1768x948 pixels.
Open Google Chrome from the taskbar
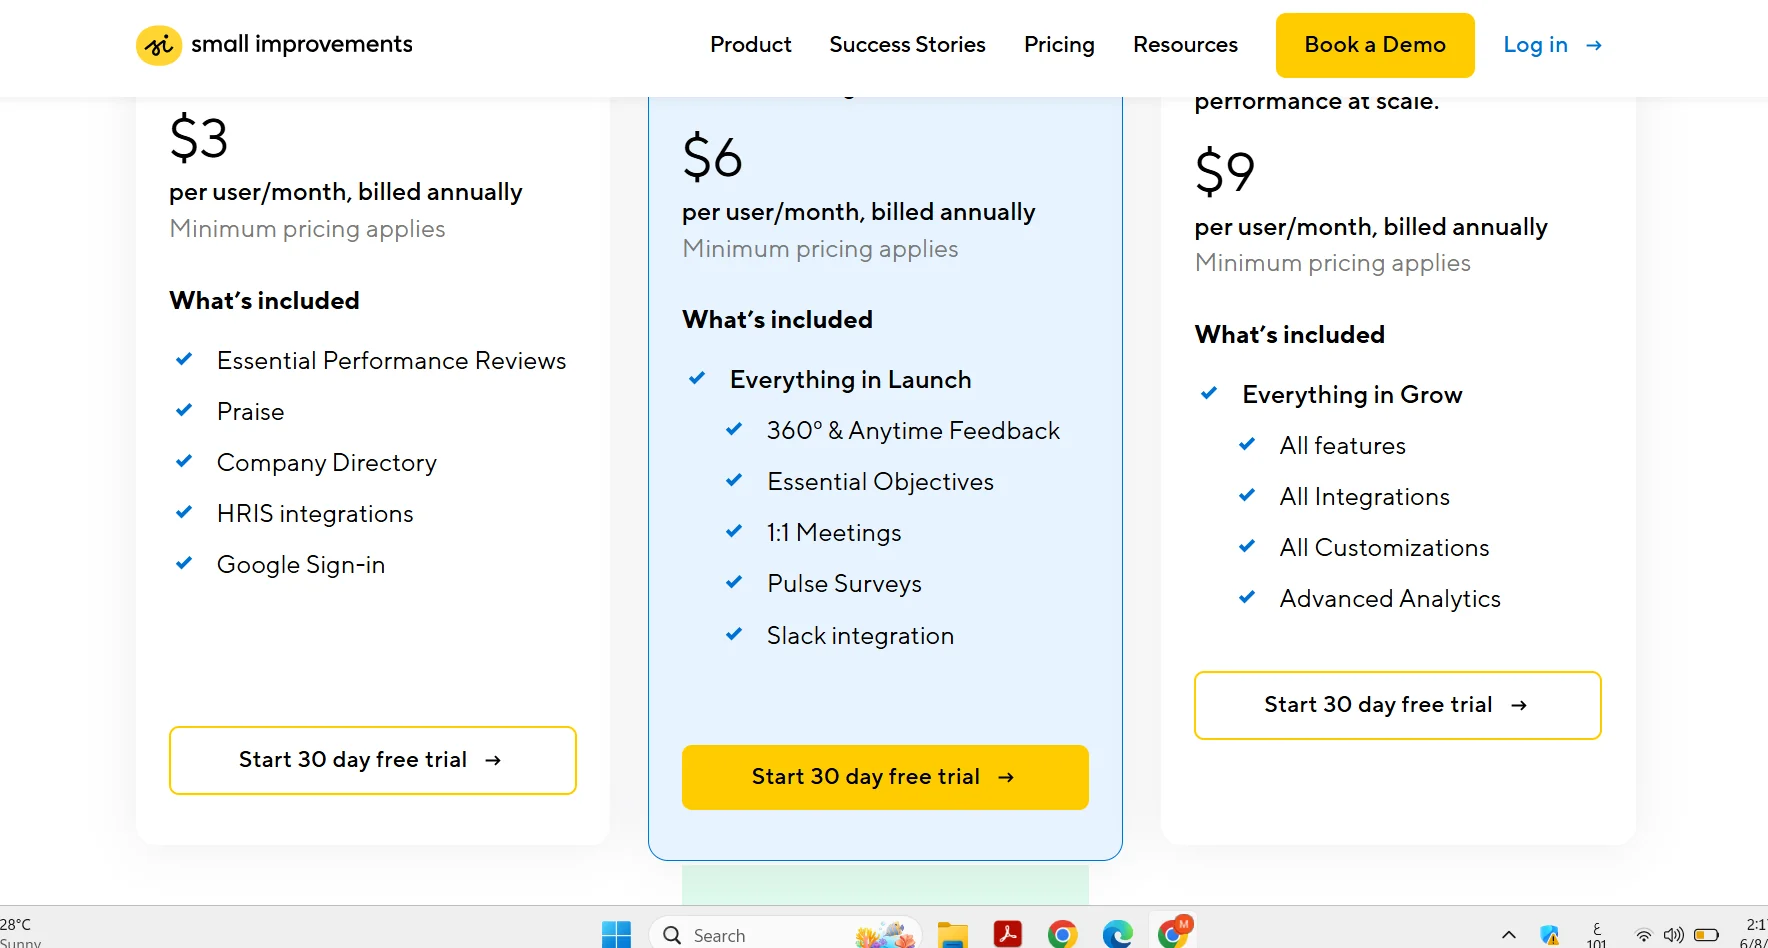click(x=1062, y=935)
